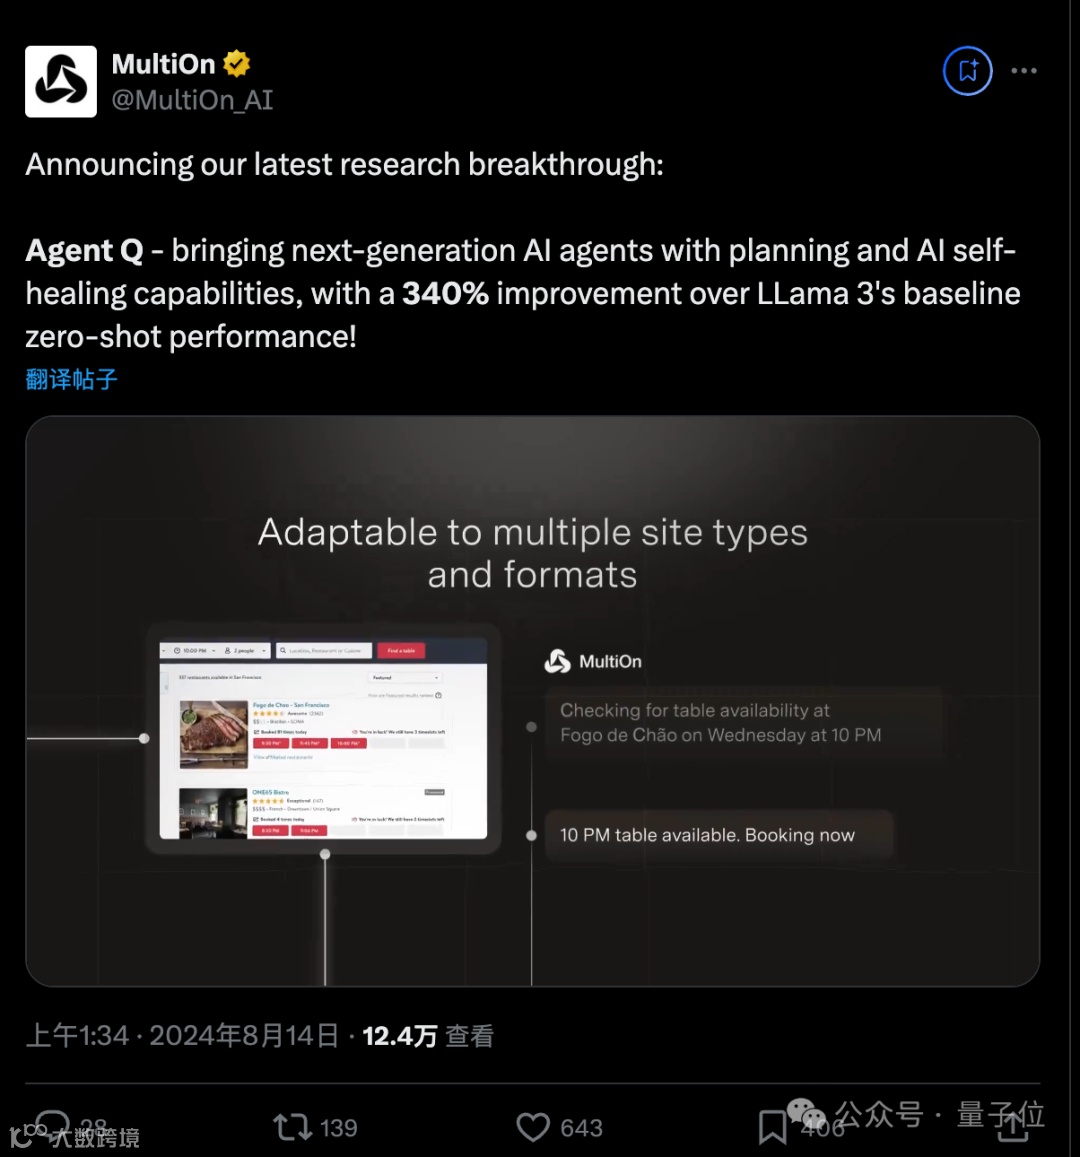Click the red Find a table button
The image size is (1080, 1157).
click(401, 651)
